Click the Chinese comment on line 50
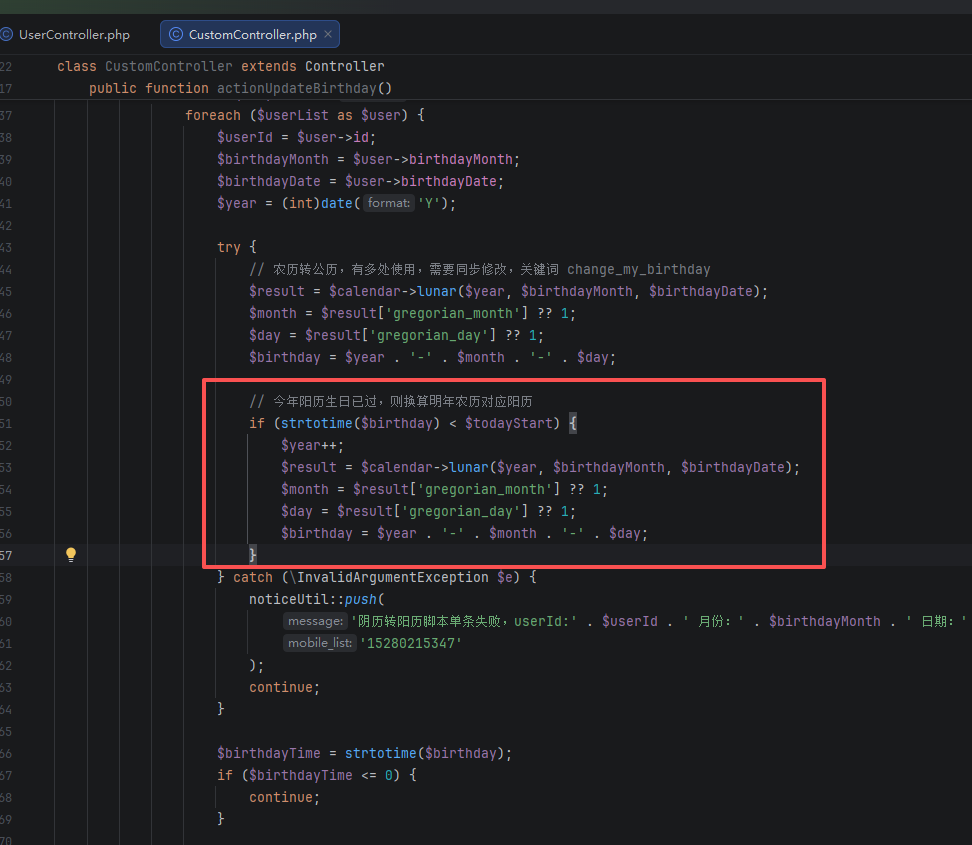Screen dimensions: 972x845 (x=391, y=402)
